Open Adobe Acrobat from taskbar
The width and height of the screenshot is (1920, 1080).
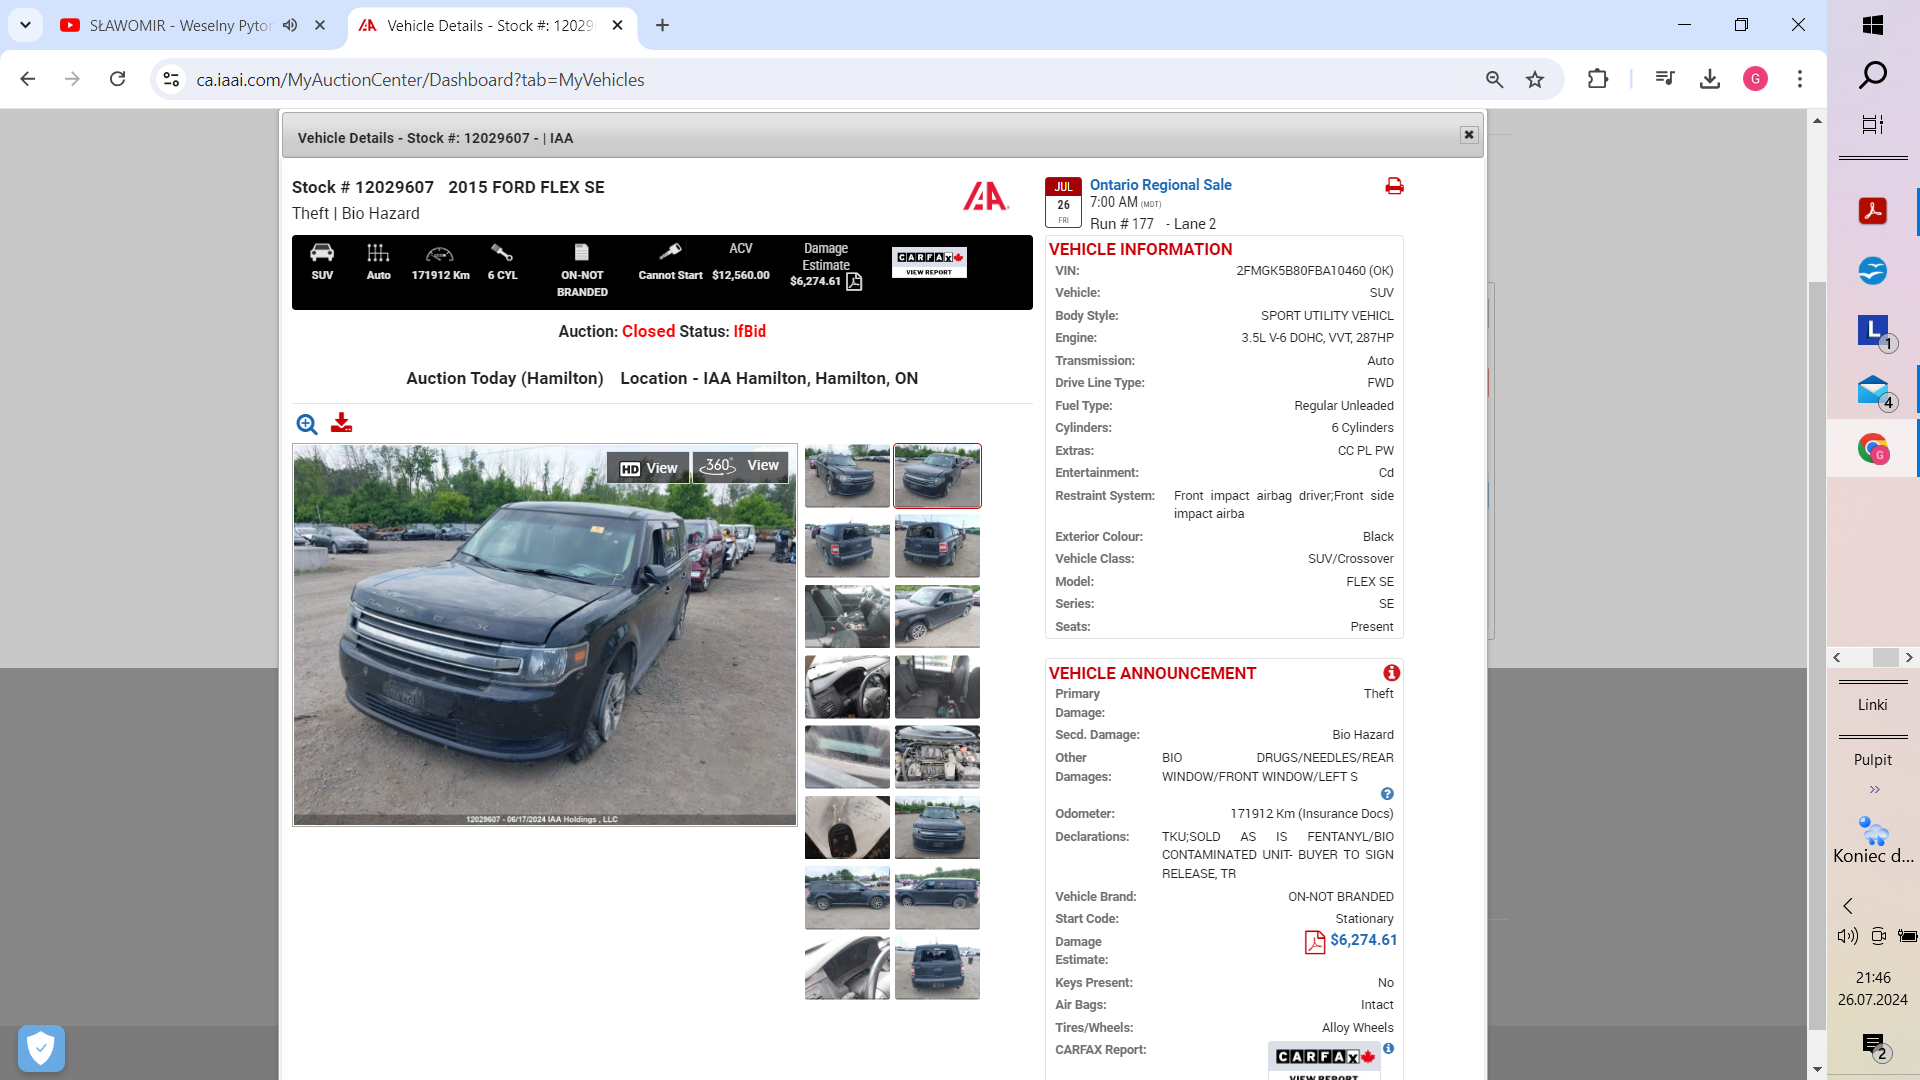(1873, 211)
